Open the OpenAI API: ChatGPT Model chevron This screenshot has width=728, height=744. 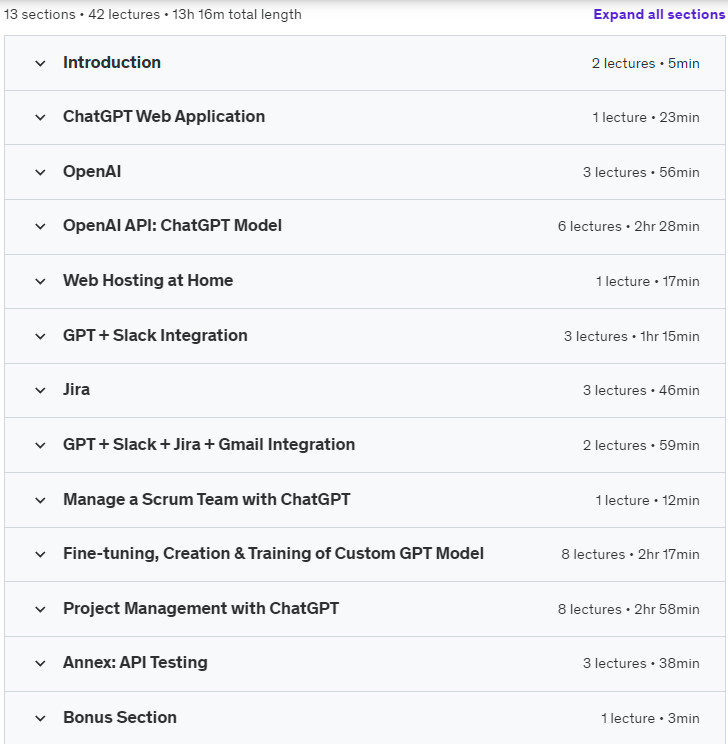40,226
